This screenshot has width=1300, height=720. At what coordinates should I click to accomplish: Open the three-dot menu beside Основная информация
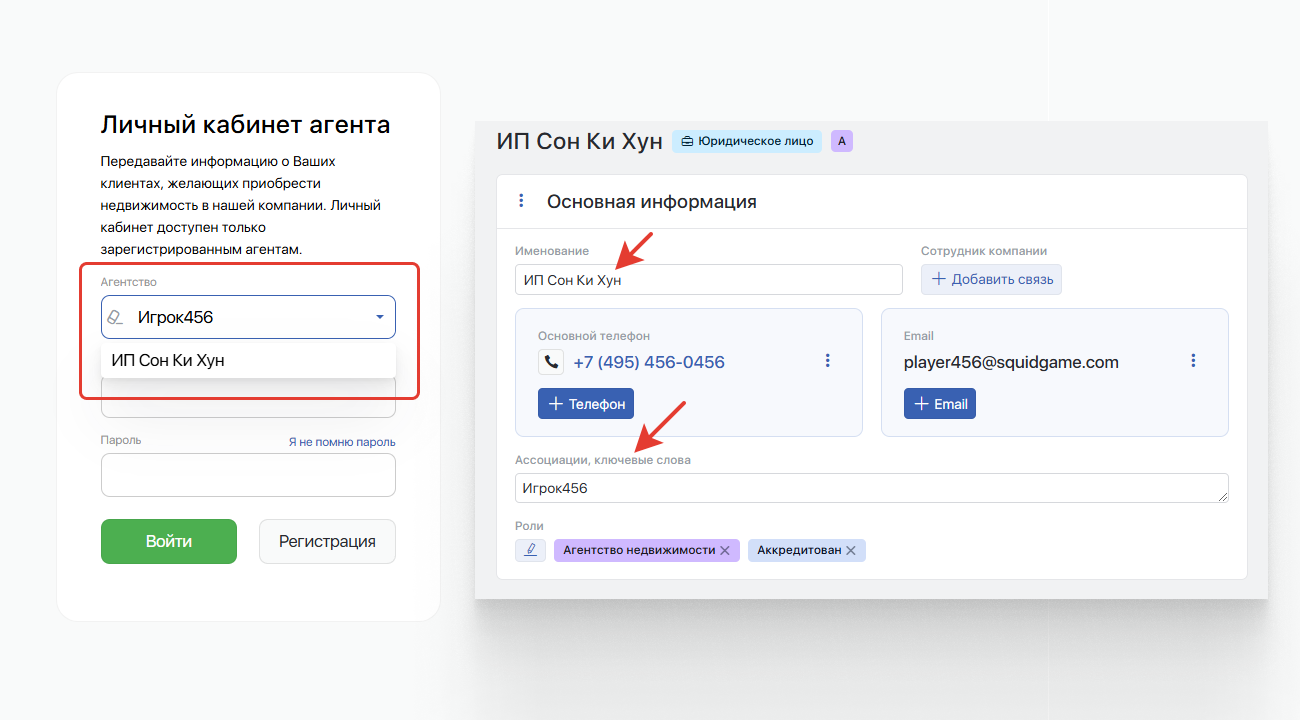tap(520, 201)
